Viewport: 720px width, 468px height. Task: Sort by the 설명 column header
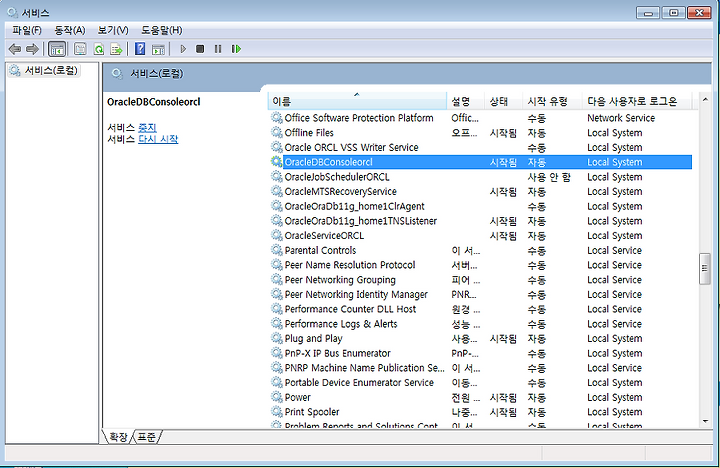tap(465, 101)
